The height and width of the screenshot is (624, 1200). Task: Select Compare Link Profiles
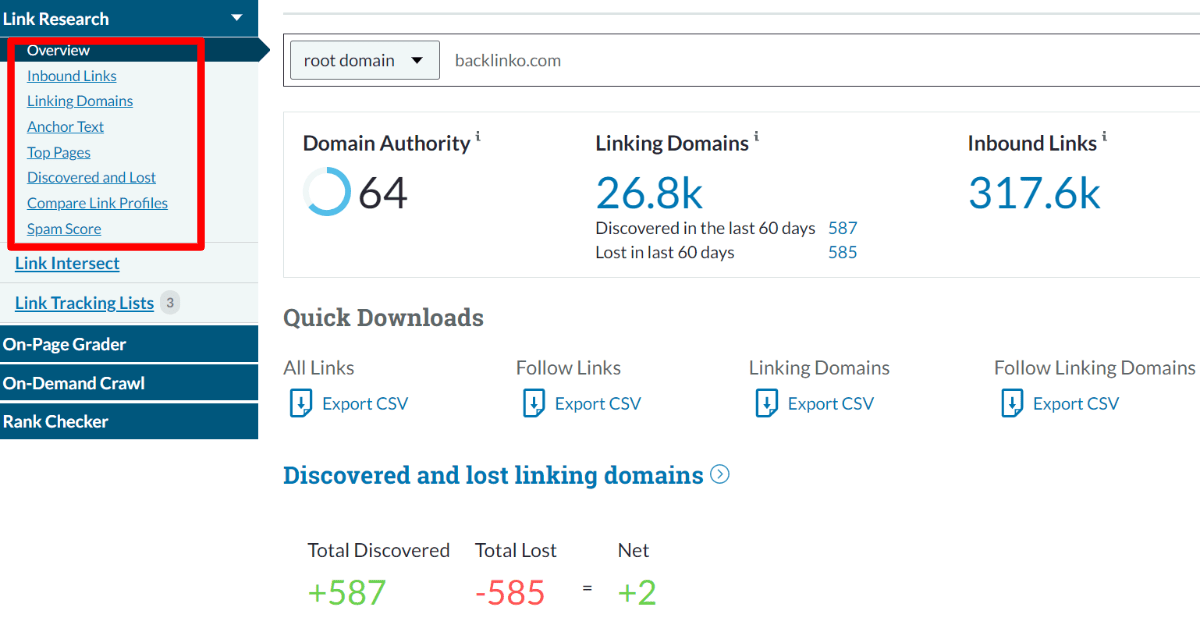pyautogui.click(x=97, y=202)
